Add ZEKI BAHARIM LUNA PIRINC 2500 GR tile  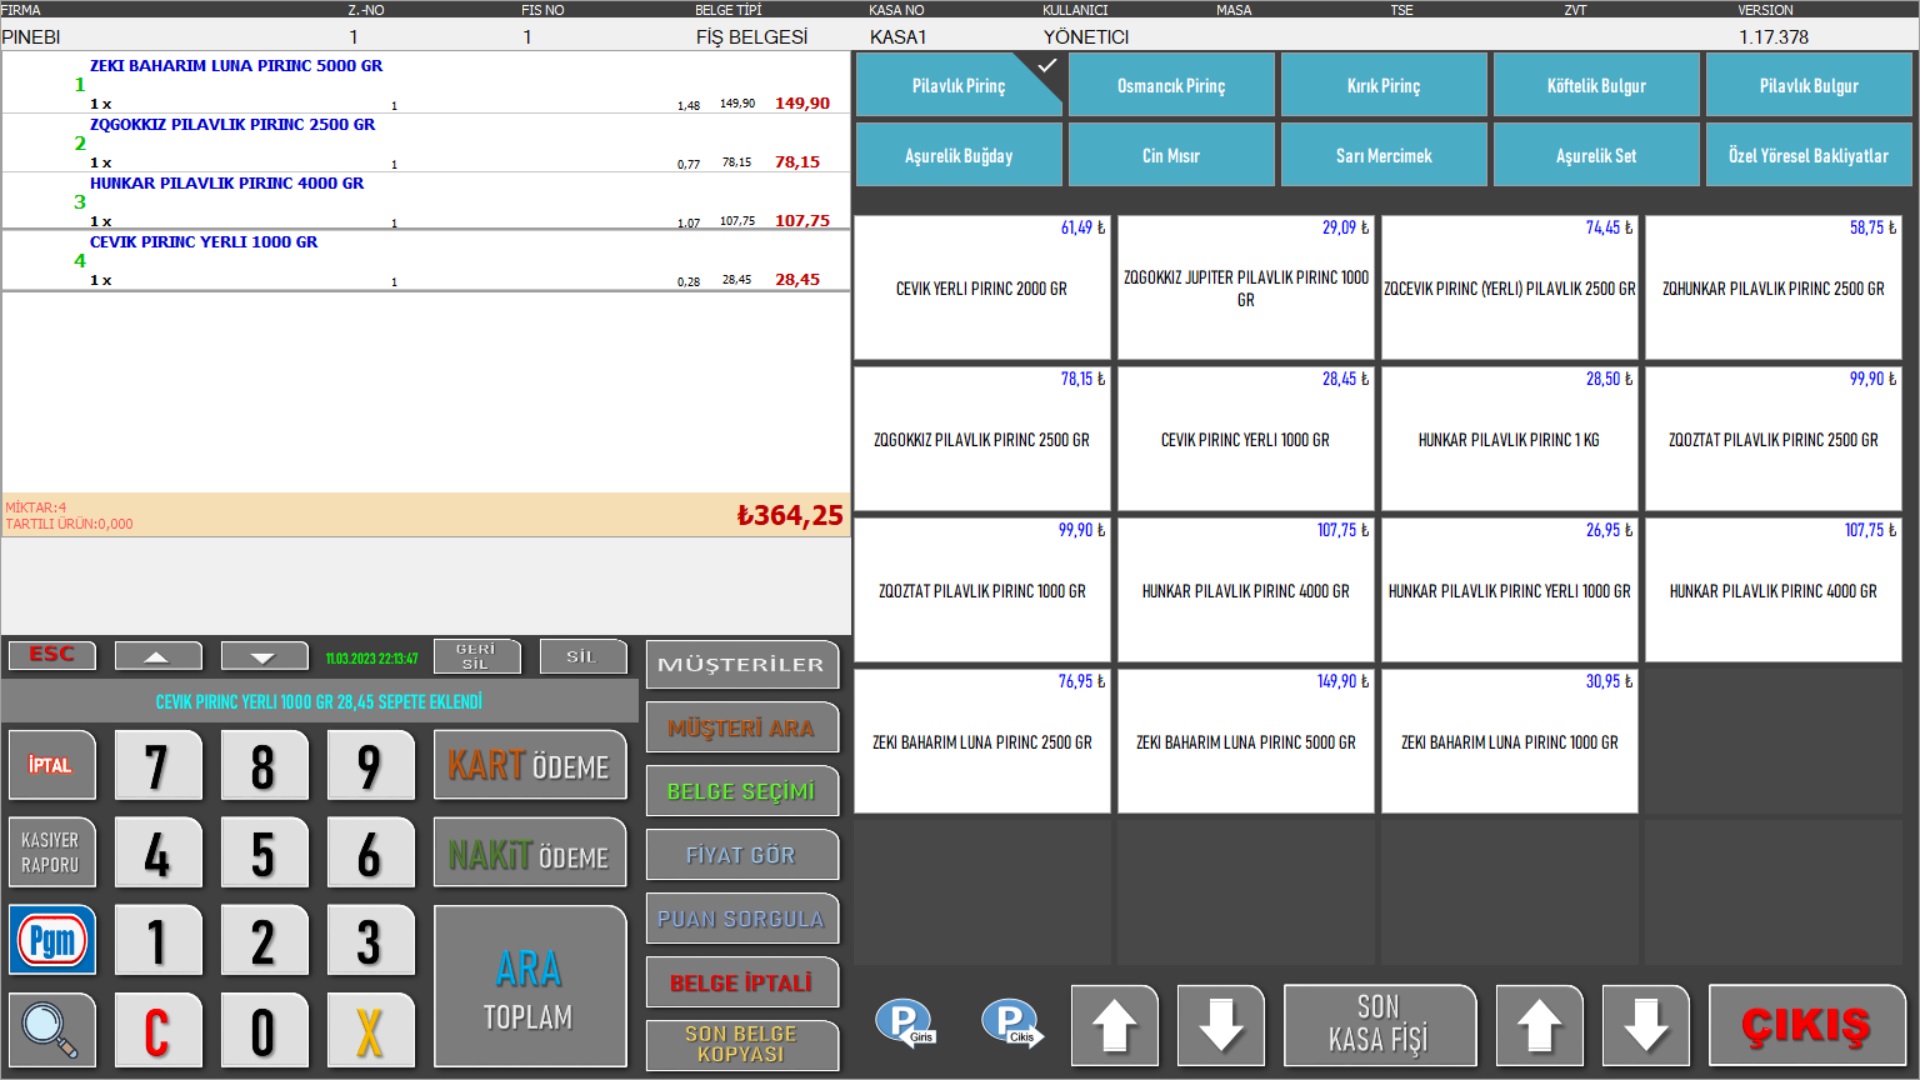click(982, 741)
